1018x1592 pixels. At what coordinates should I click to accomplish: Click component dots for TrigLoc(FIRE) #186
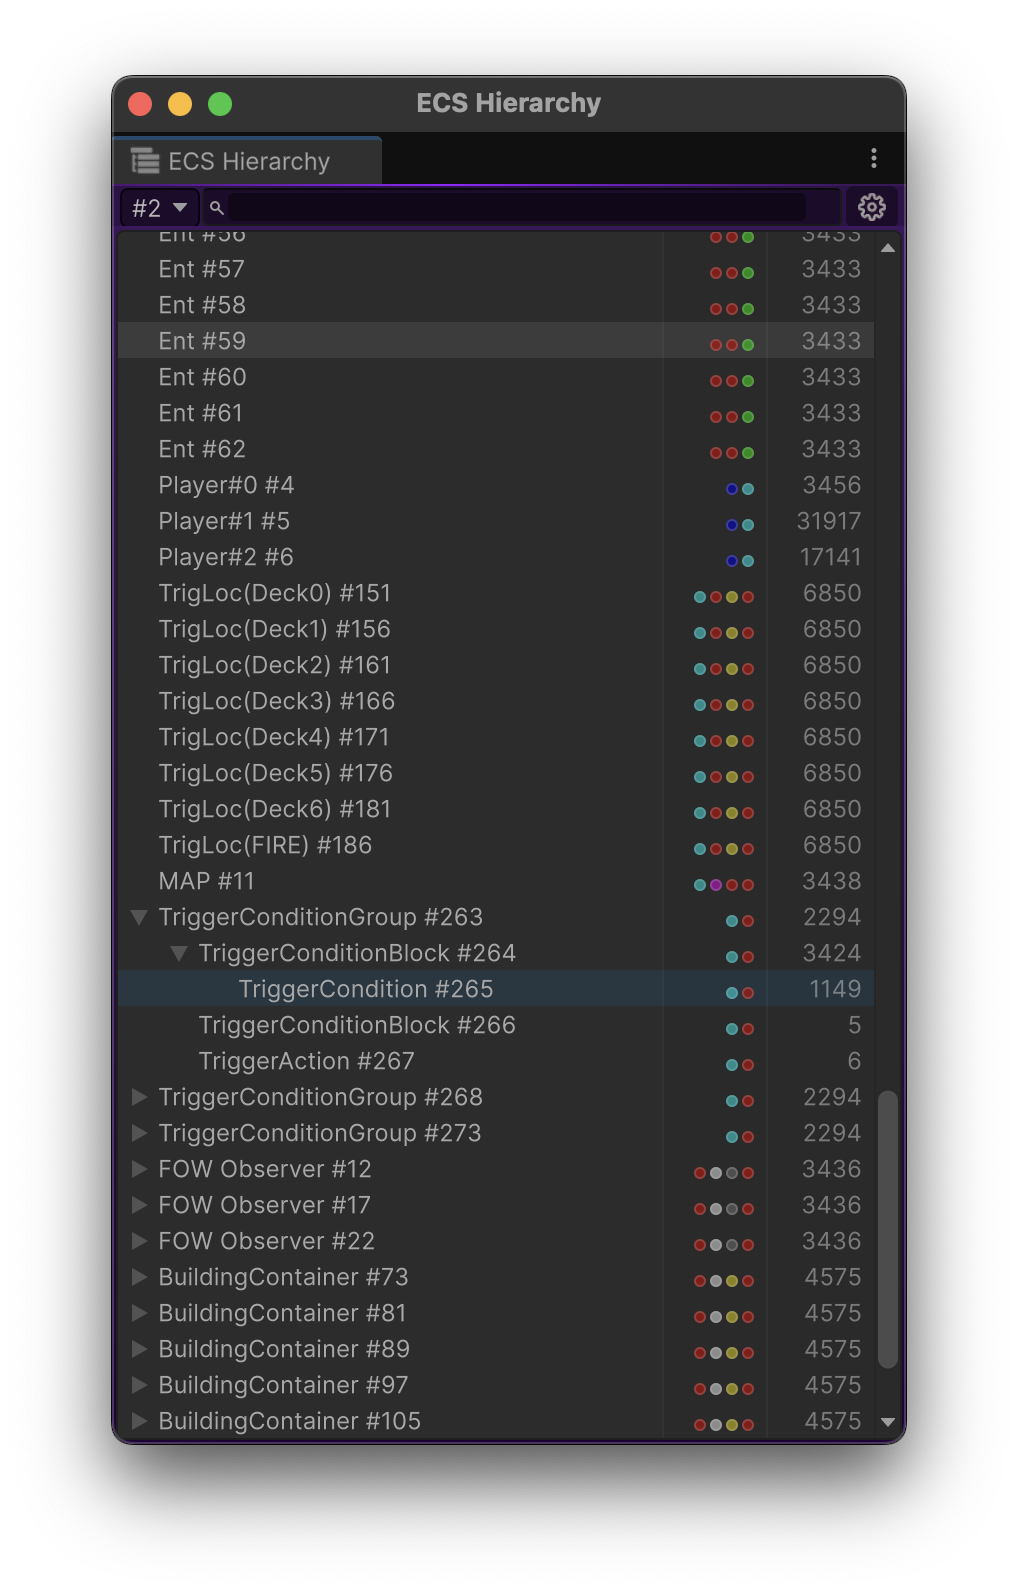724,849
